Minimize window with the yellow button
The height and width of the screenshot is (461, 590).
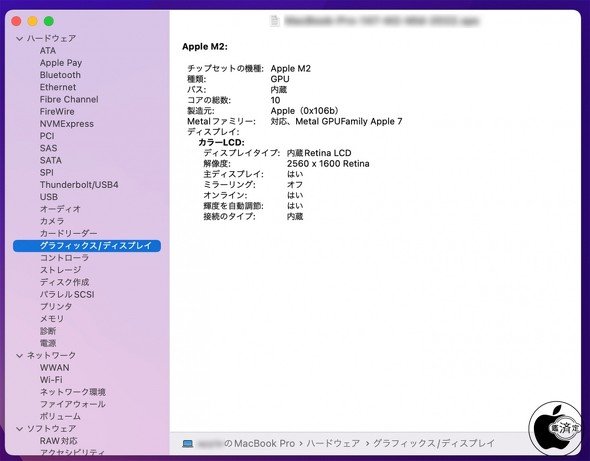click(x=33, y=21)
